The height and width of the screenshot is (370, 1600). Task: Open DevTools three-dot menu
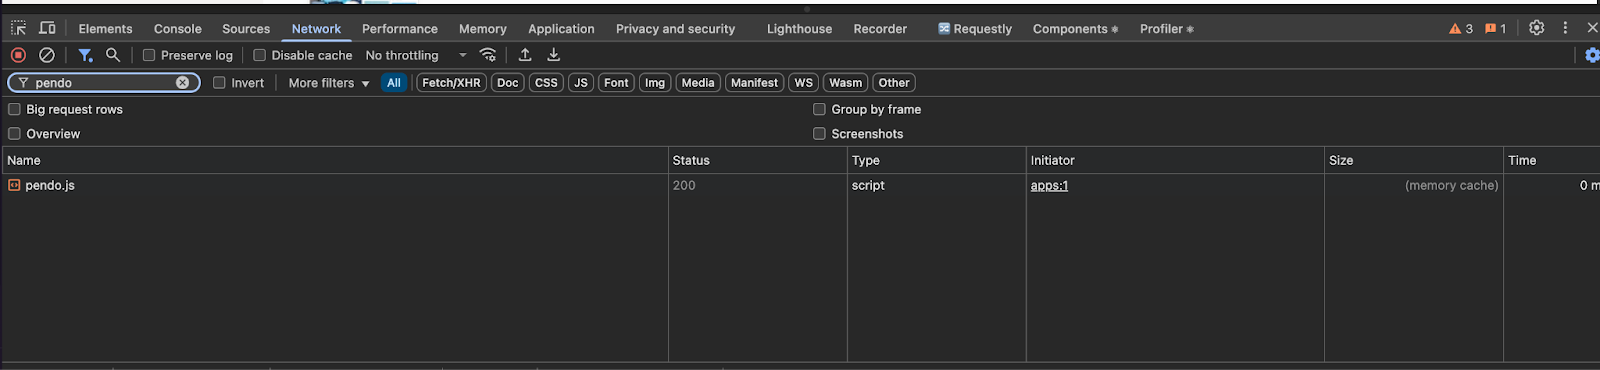point(1565,28)
